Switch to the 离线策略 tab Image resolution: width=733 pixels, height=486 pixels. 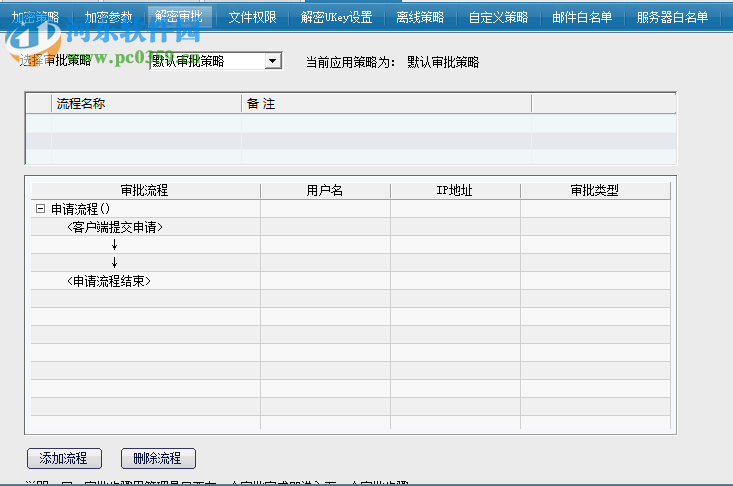click(x=420, y=17)
